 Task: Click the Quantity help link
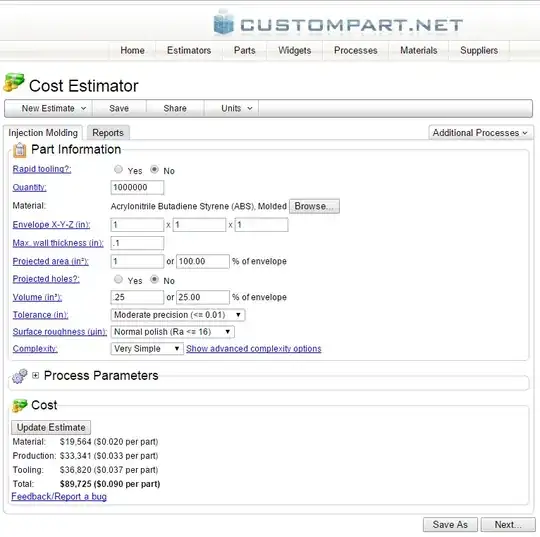pos(29,187)
